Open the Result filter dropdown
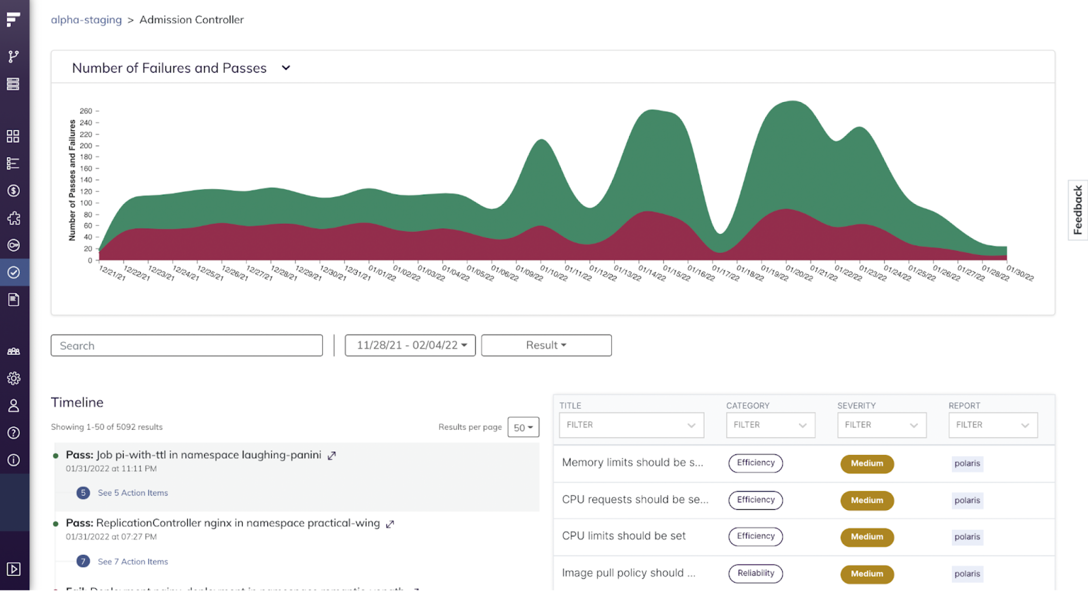This screenshot has height=594, width=1088. tap(546, 345)
